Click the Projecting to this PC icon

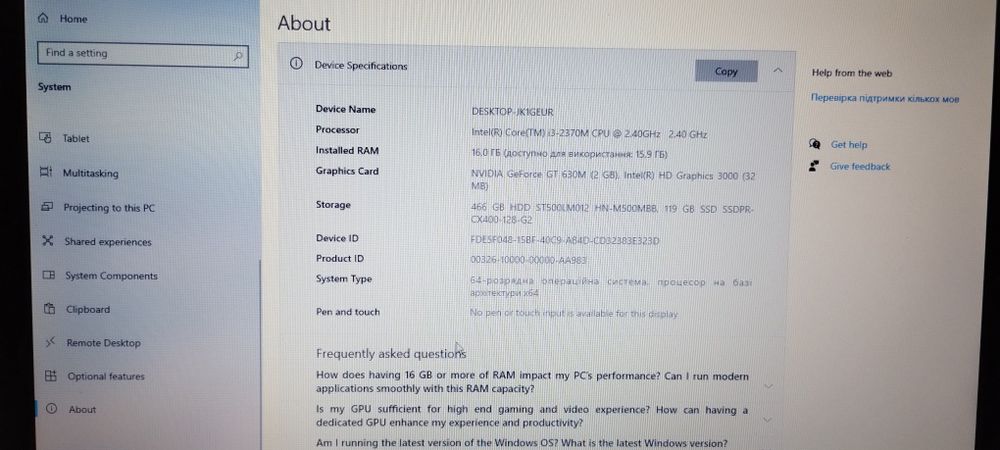pyautogui.click(x=47, y=207)
